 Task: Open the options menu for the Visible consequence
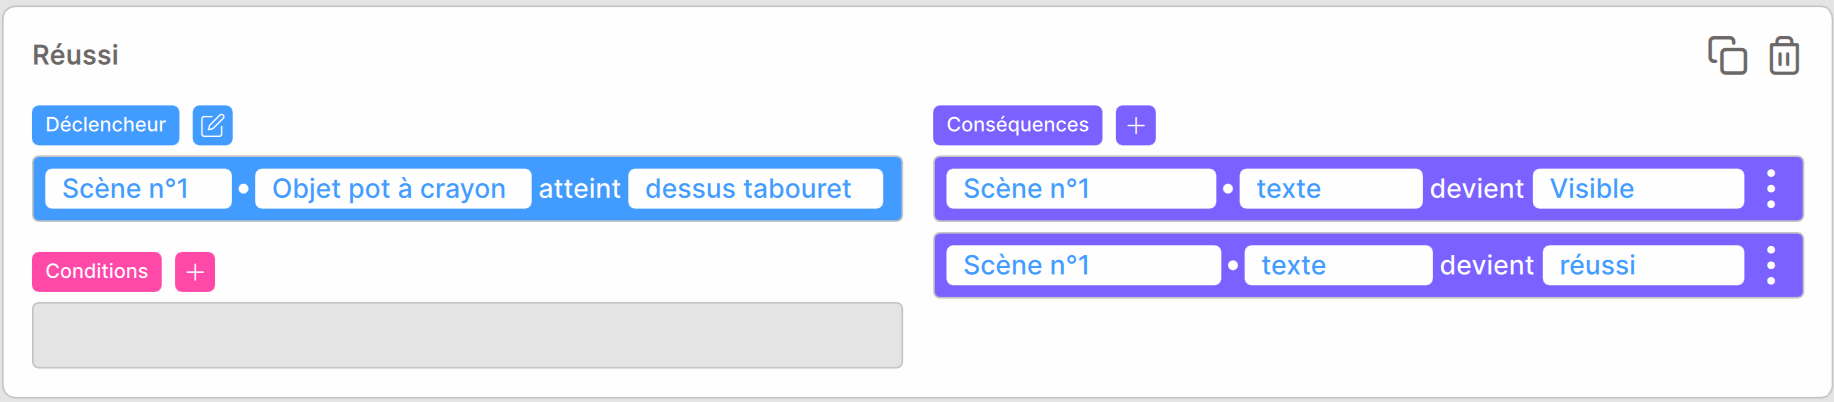(1771, 188)
